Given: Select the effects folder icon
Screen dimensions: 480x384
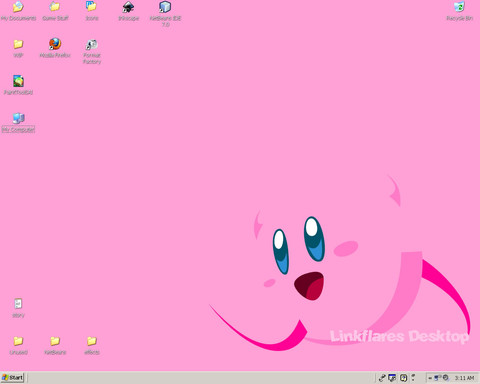Looking at the screenshot, I should coord(92,345).
